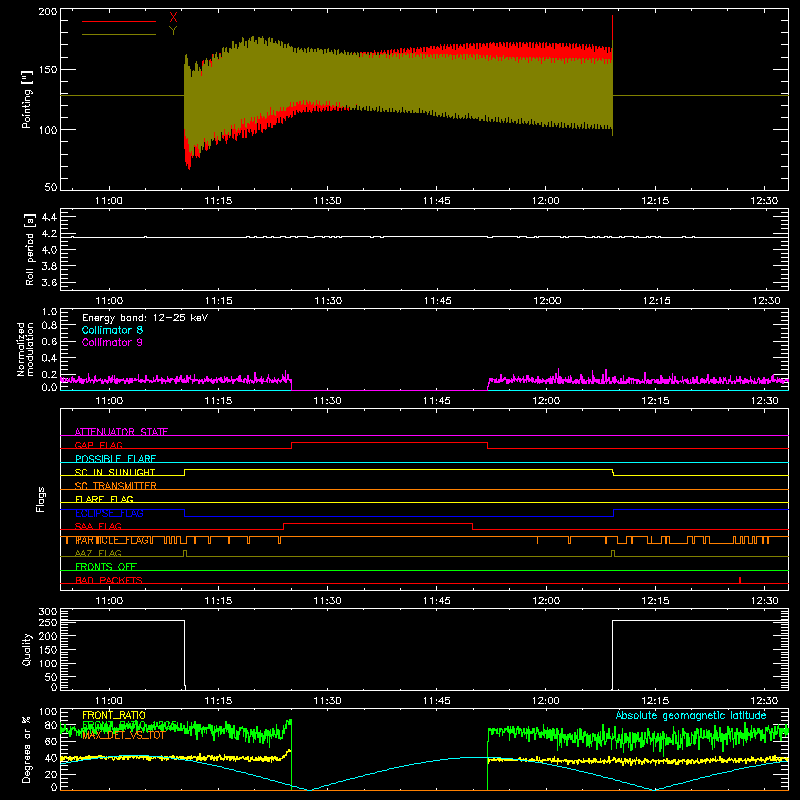Click the olive Y legend label
The image size is (800, 800).
coord(173,31)
